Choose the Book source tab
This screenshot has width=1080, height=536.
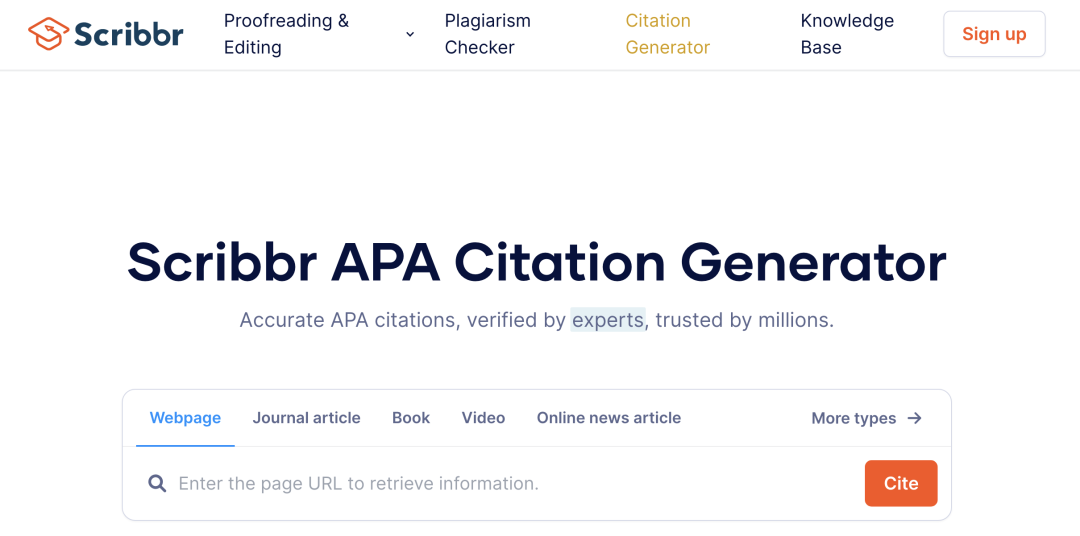pos(411,418)
